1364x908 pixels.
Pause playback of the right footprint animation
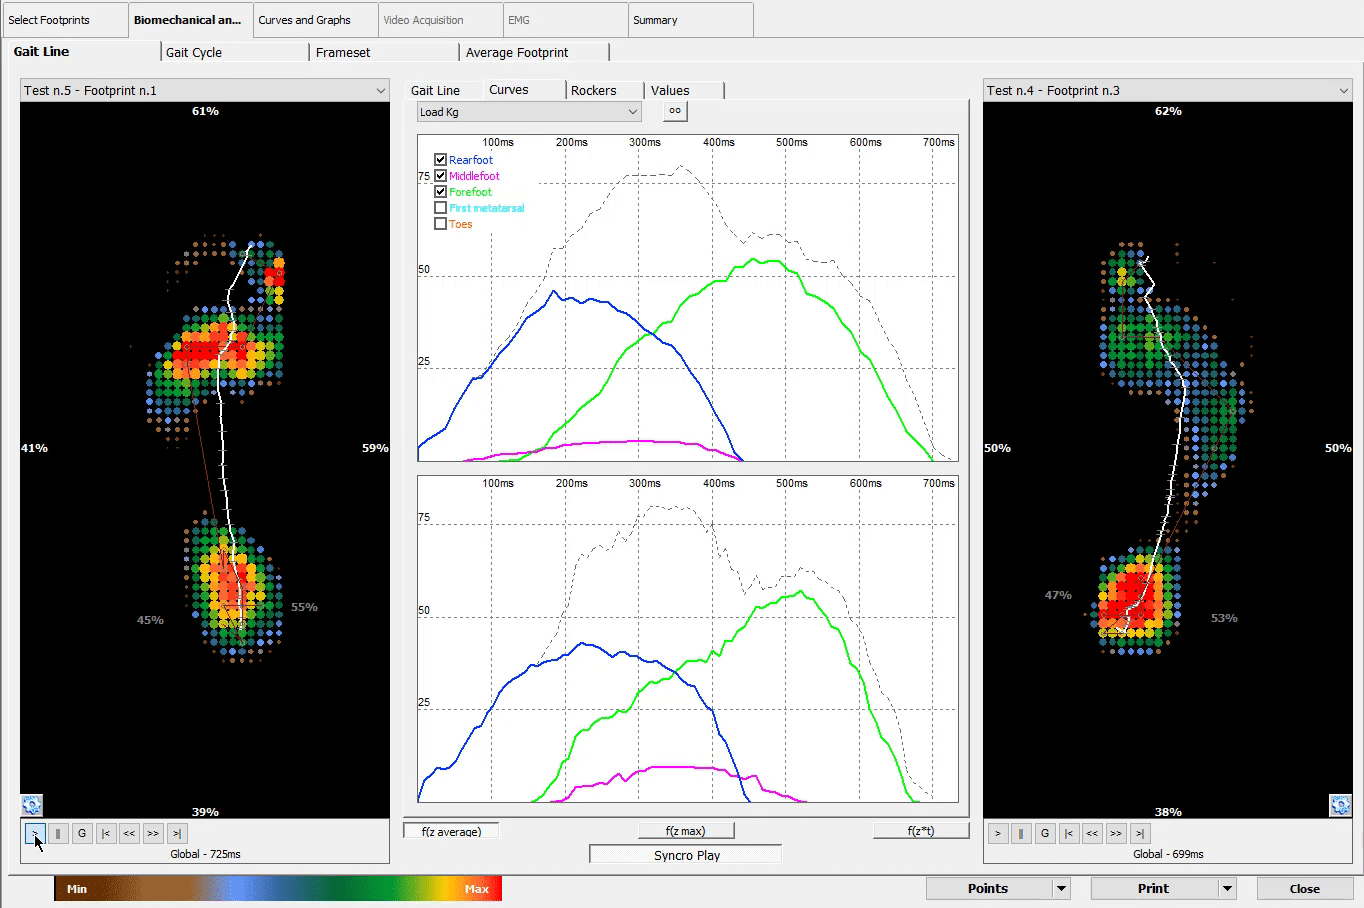(1021, 833)
